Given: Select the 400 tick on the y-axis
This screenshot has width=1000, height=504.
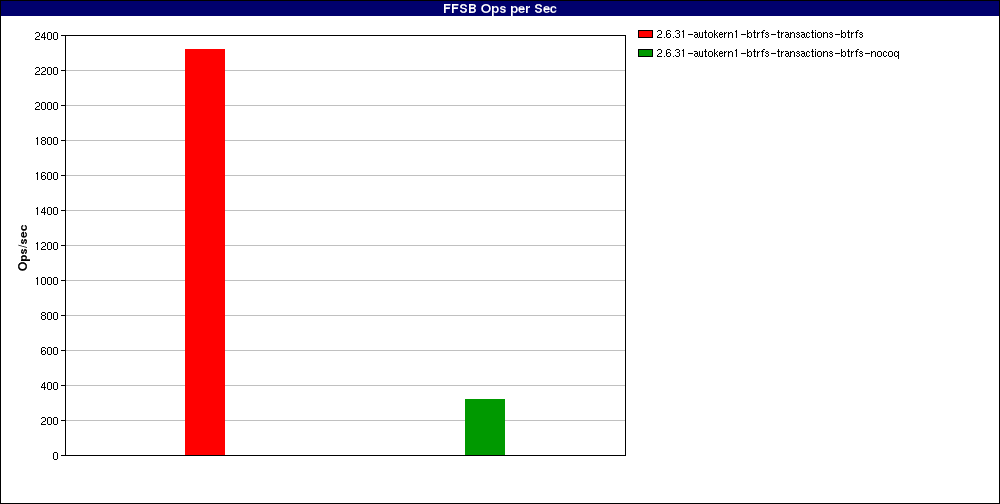Looking at the screenshot, I should pyautogui.click(x=49, y=386).
